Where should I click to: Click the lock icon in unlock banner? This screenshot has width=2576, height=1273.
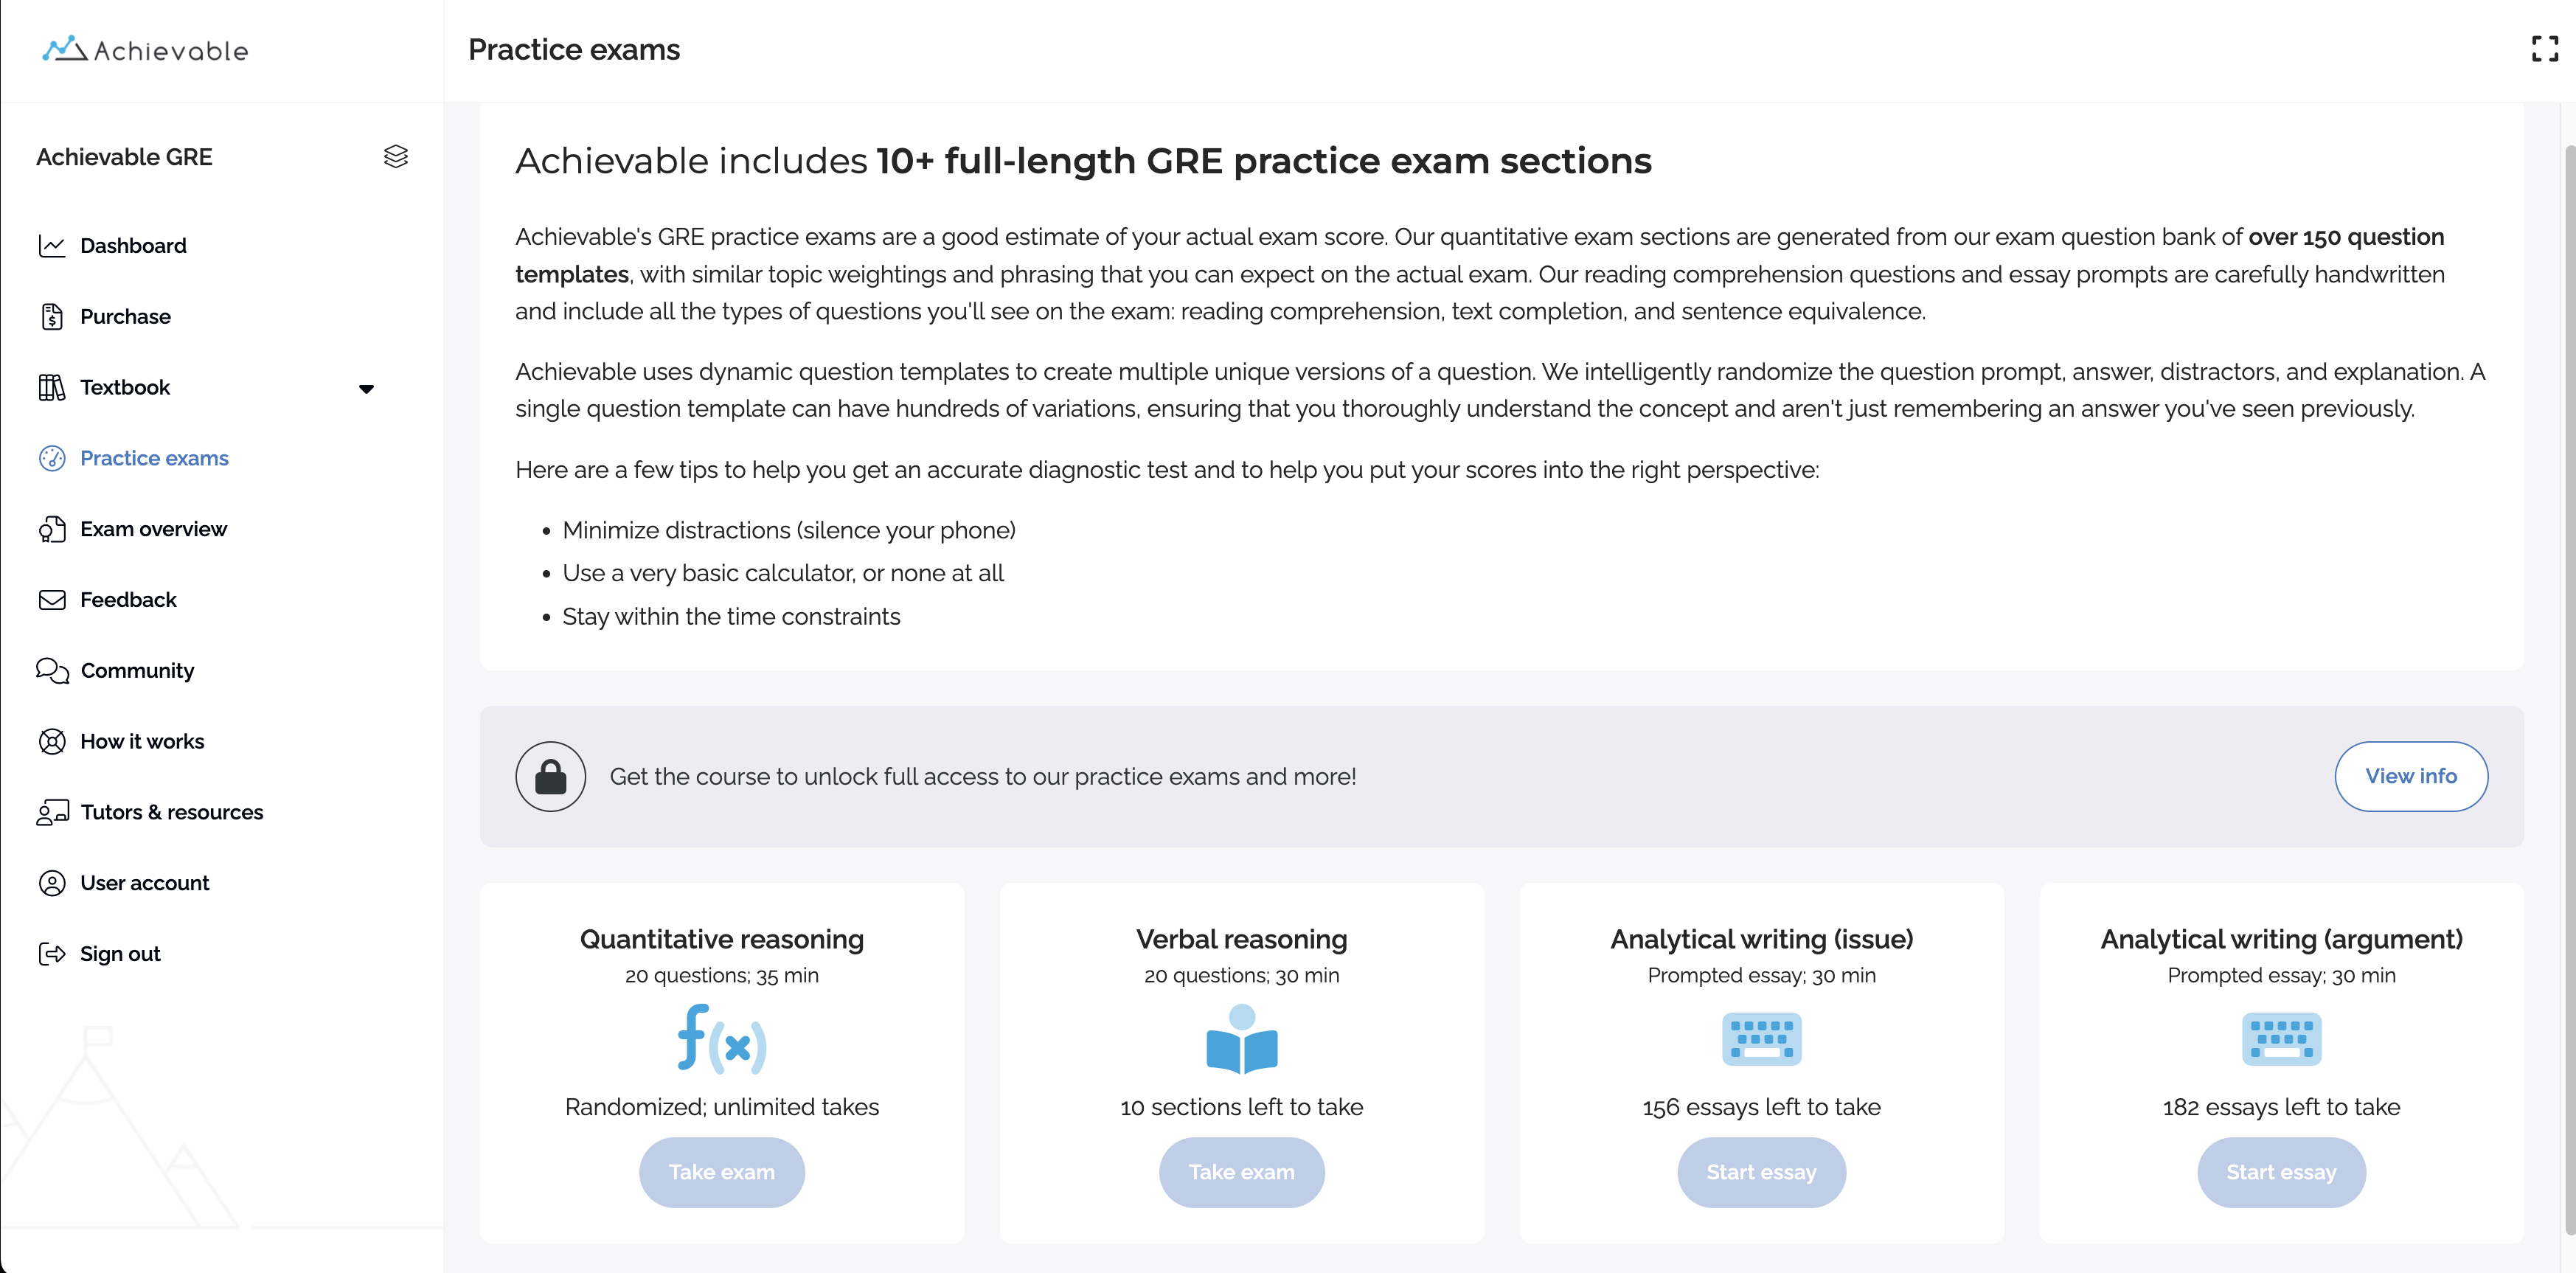pos(550,776)
